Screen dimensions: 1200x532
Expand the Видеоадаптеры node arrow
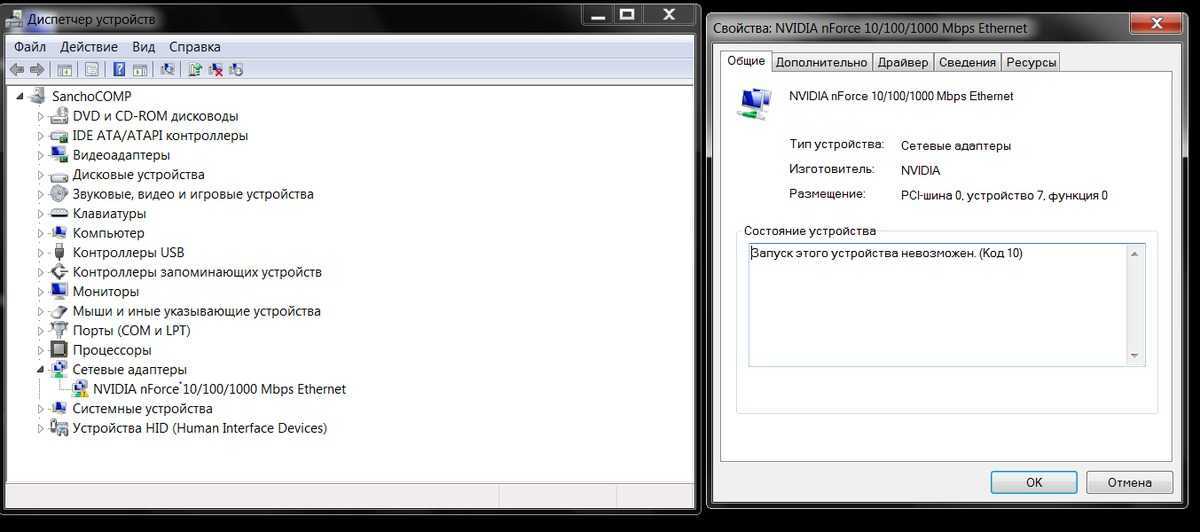click(41, 154)
